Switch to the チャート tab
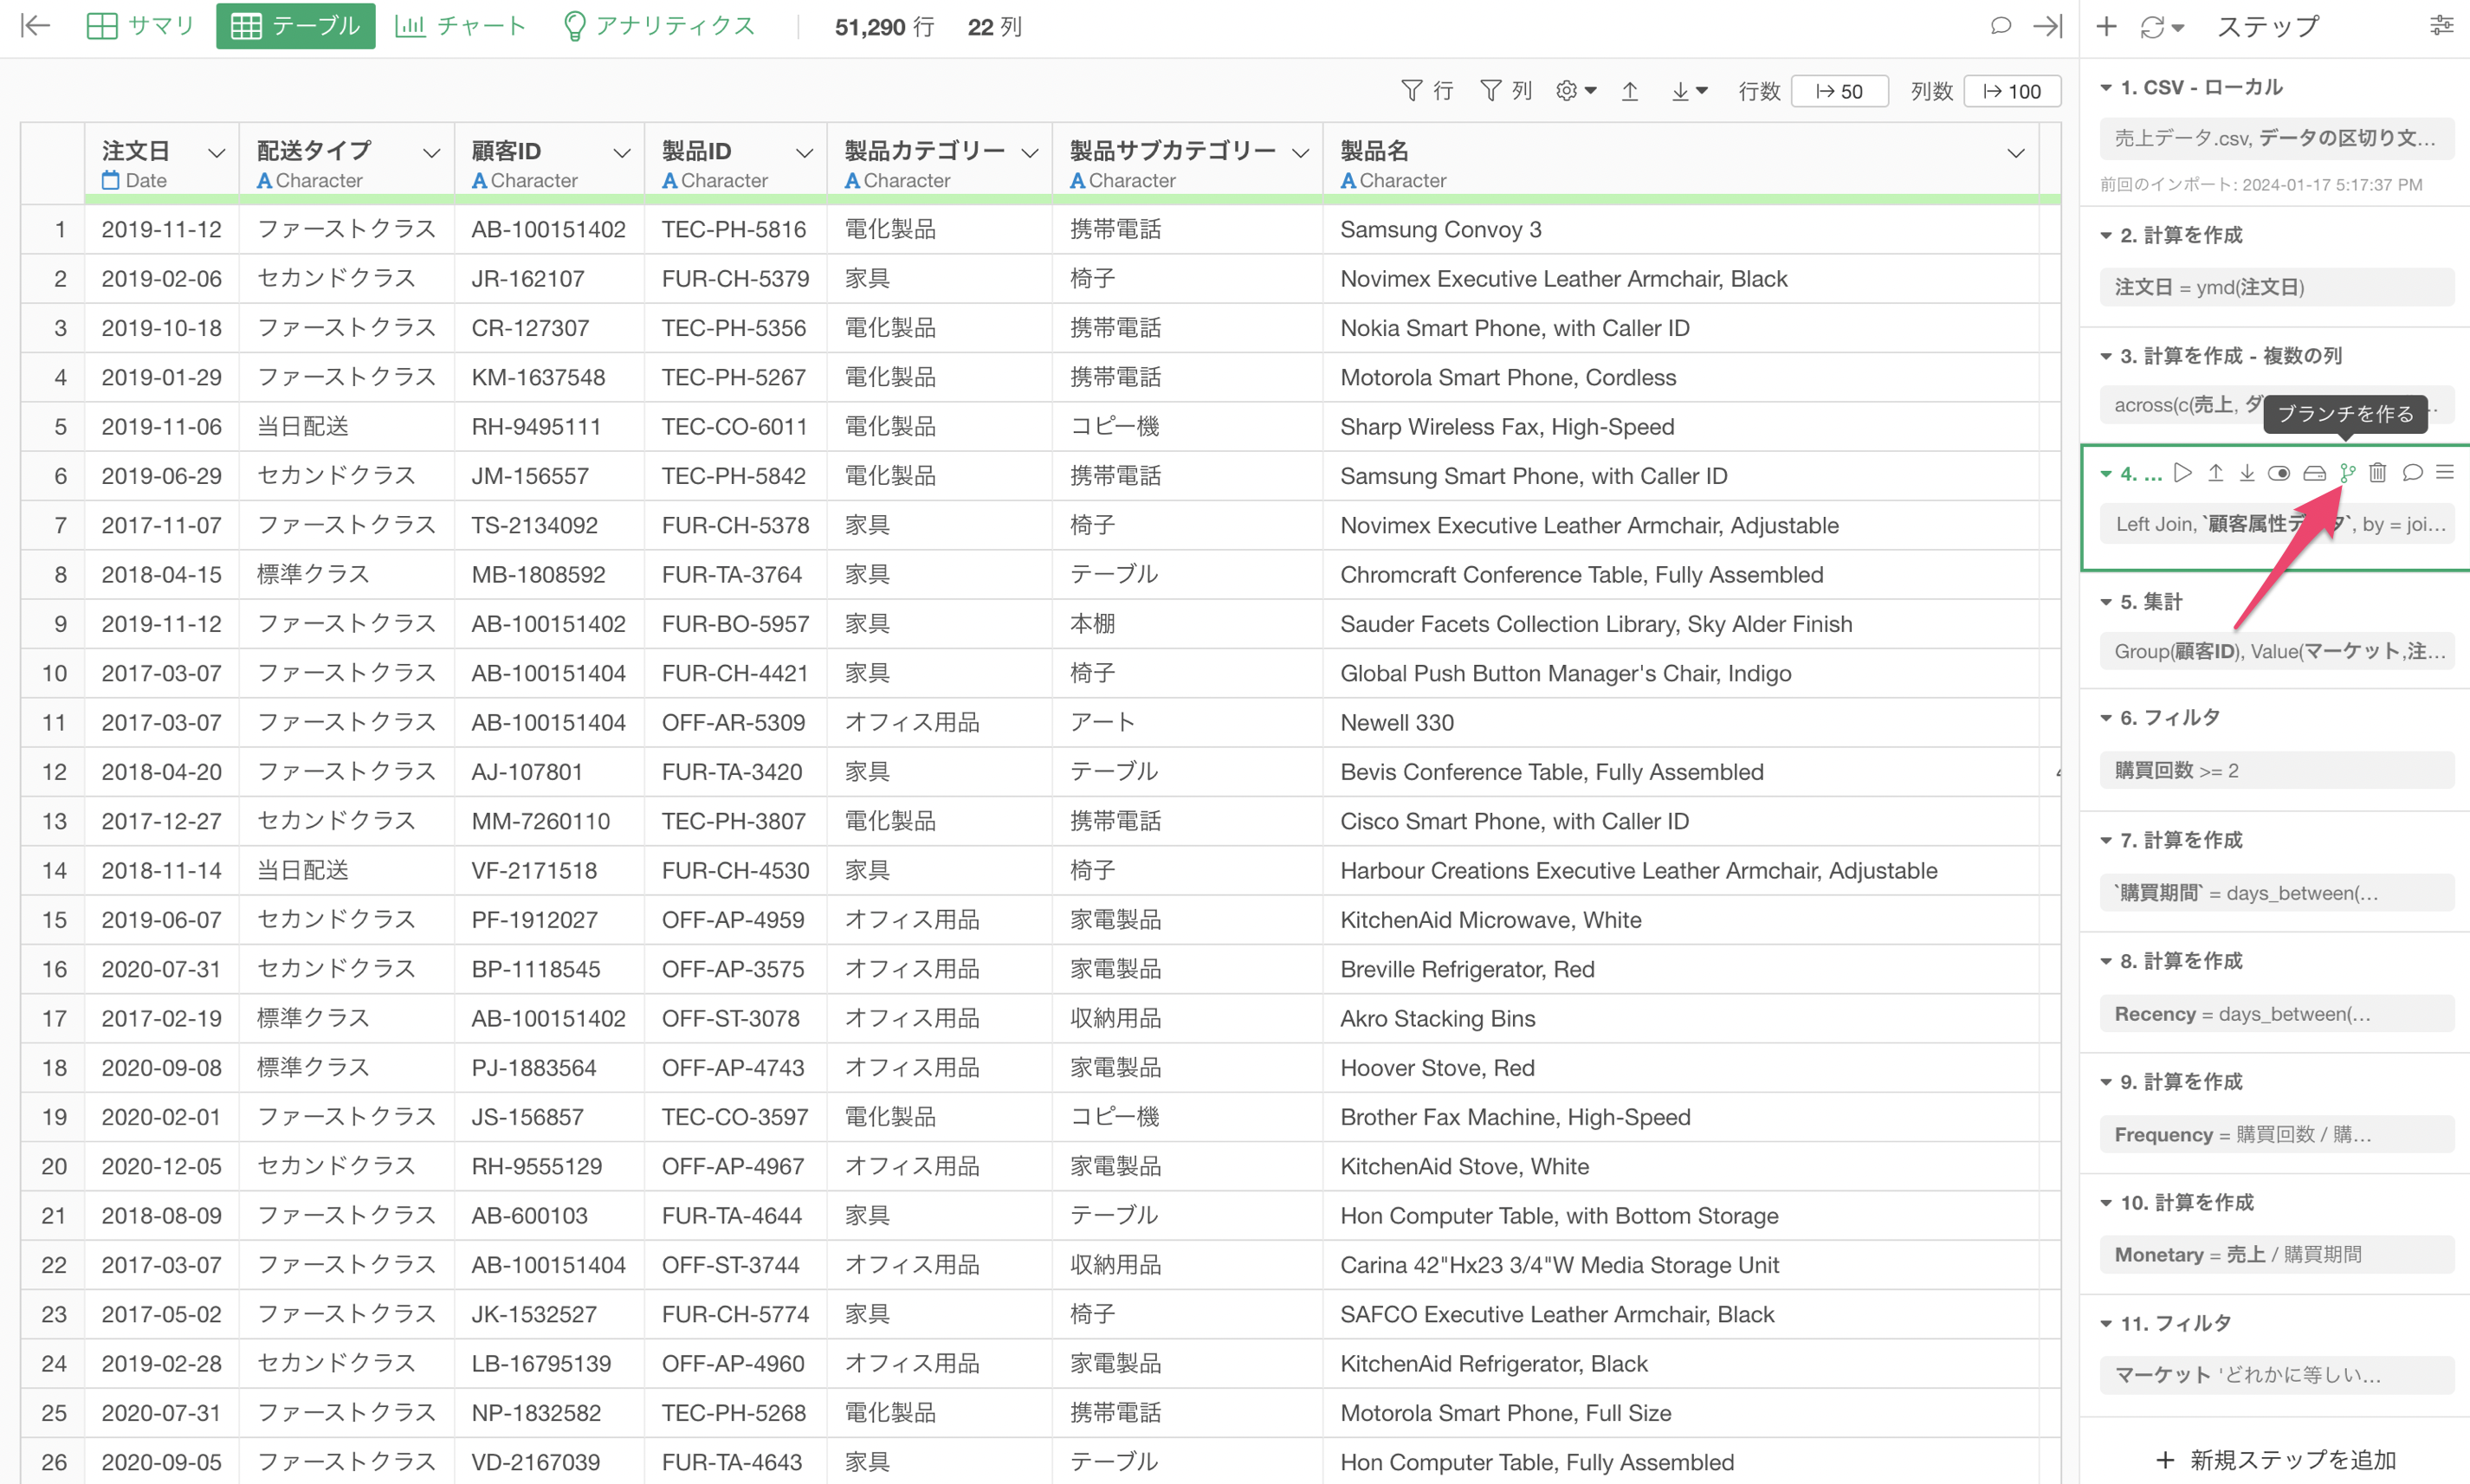 coord(461,26)
